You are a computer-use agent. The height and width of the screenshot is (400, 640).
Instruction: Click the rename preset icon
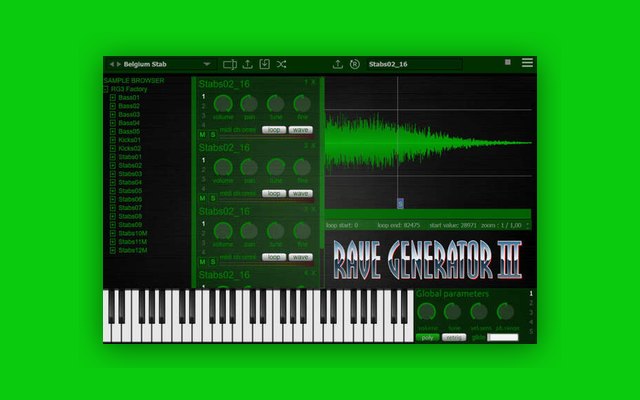(230, 64)
